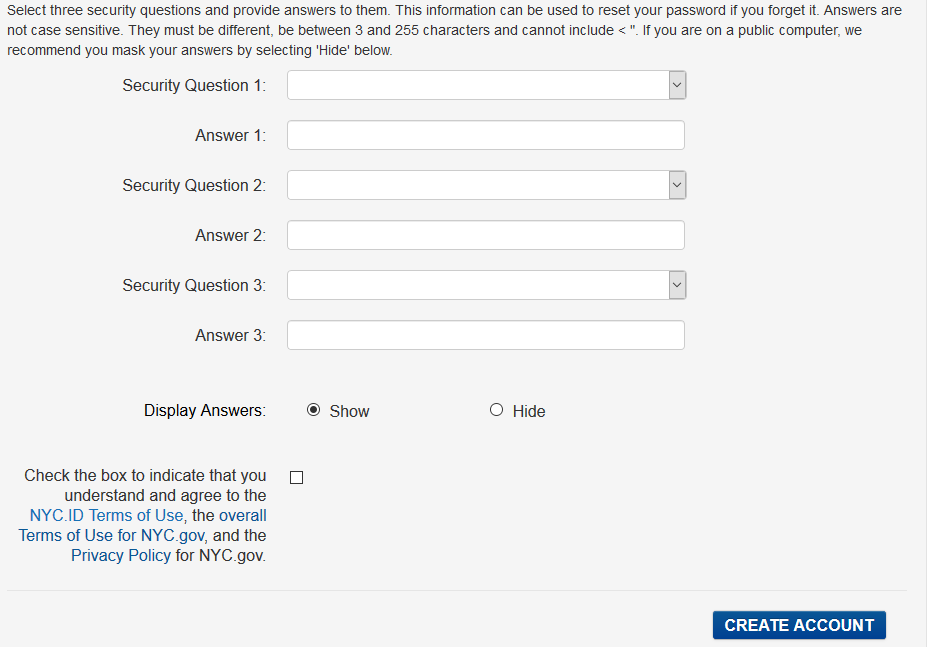Screen dimensions: 942x647
Task: Choose the Hide radio button
Action: click(x=496, y=410)
